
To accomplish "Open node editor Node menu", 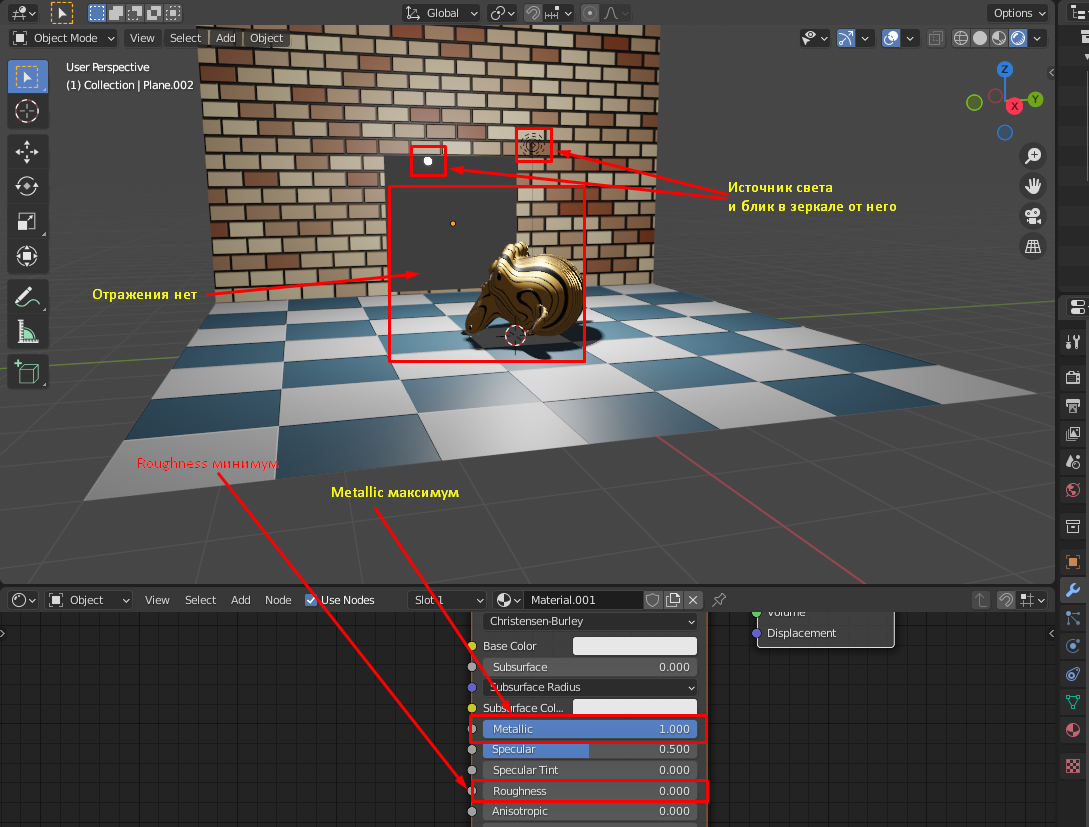I will (278, 600).
